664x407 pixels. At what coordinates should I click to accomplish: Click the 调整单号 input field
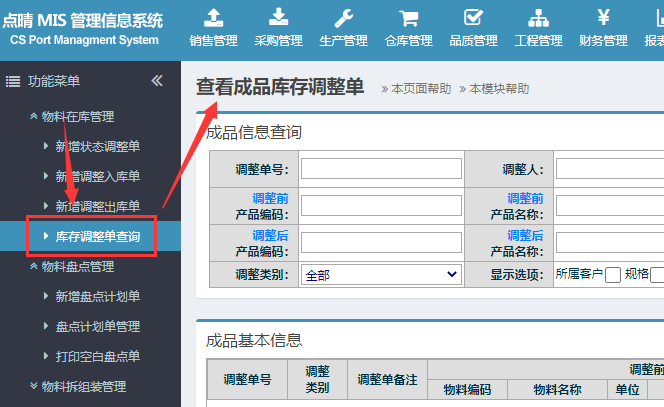381,169
